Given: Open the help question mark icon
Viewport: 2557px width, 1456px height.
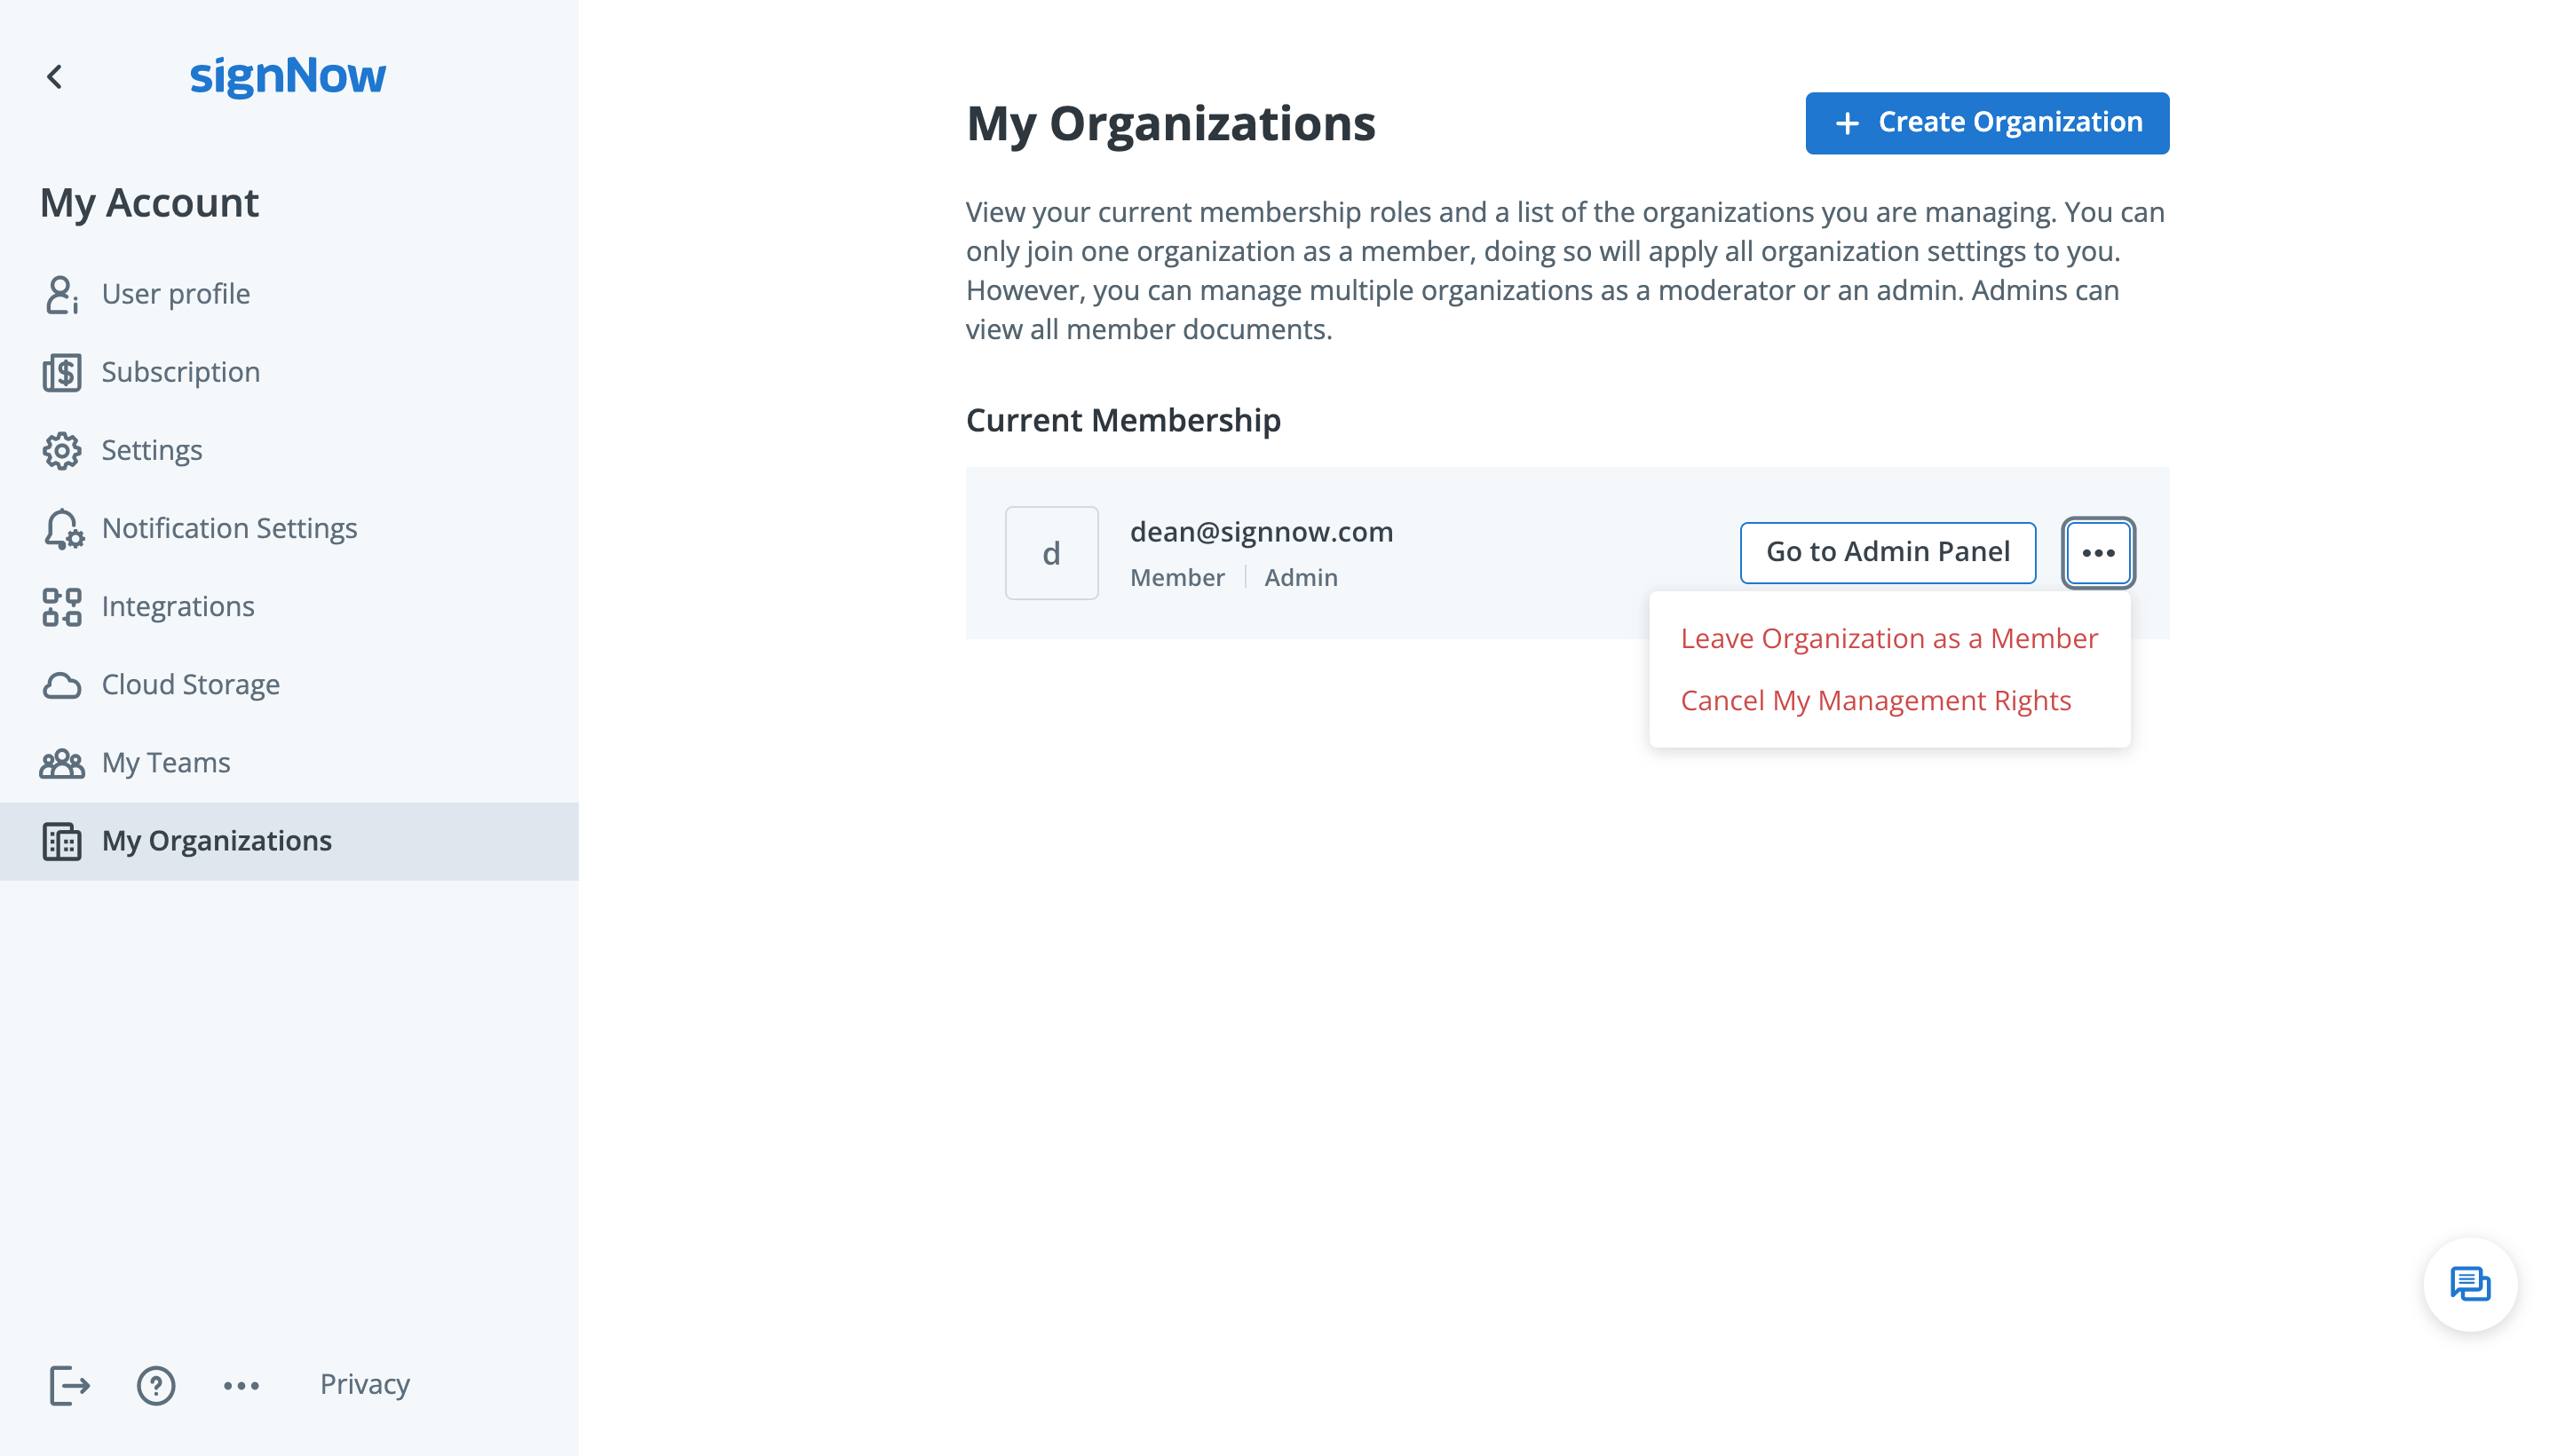Looking at the screenshot, I should (156, 1384).
